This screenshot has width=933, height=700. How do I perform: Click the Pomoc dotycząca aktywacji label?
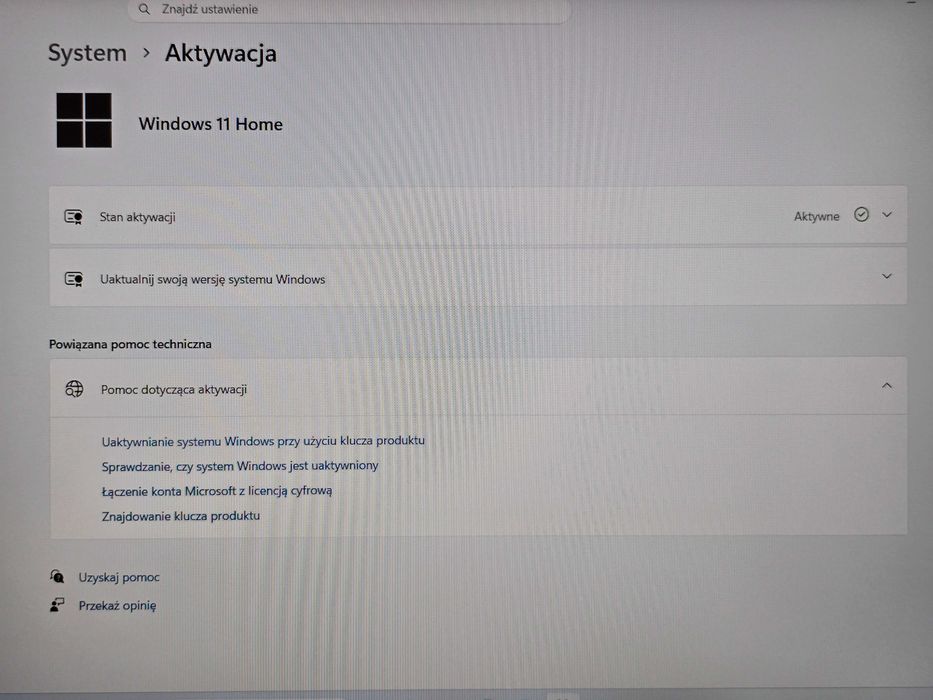pyautogui.click(x=174, y=390)
